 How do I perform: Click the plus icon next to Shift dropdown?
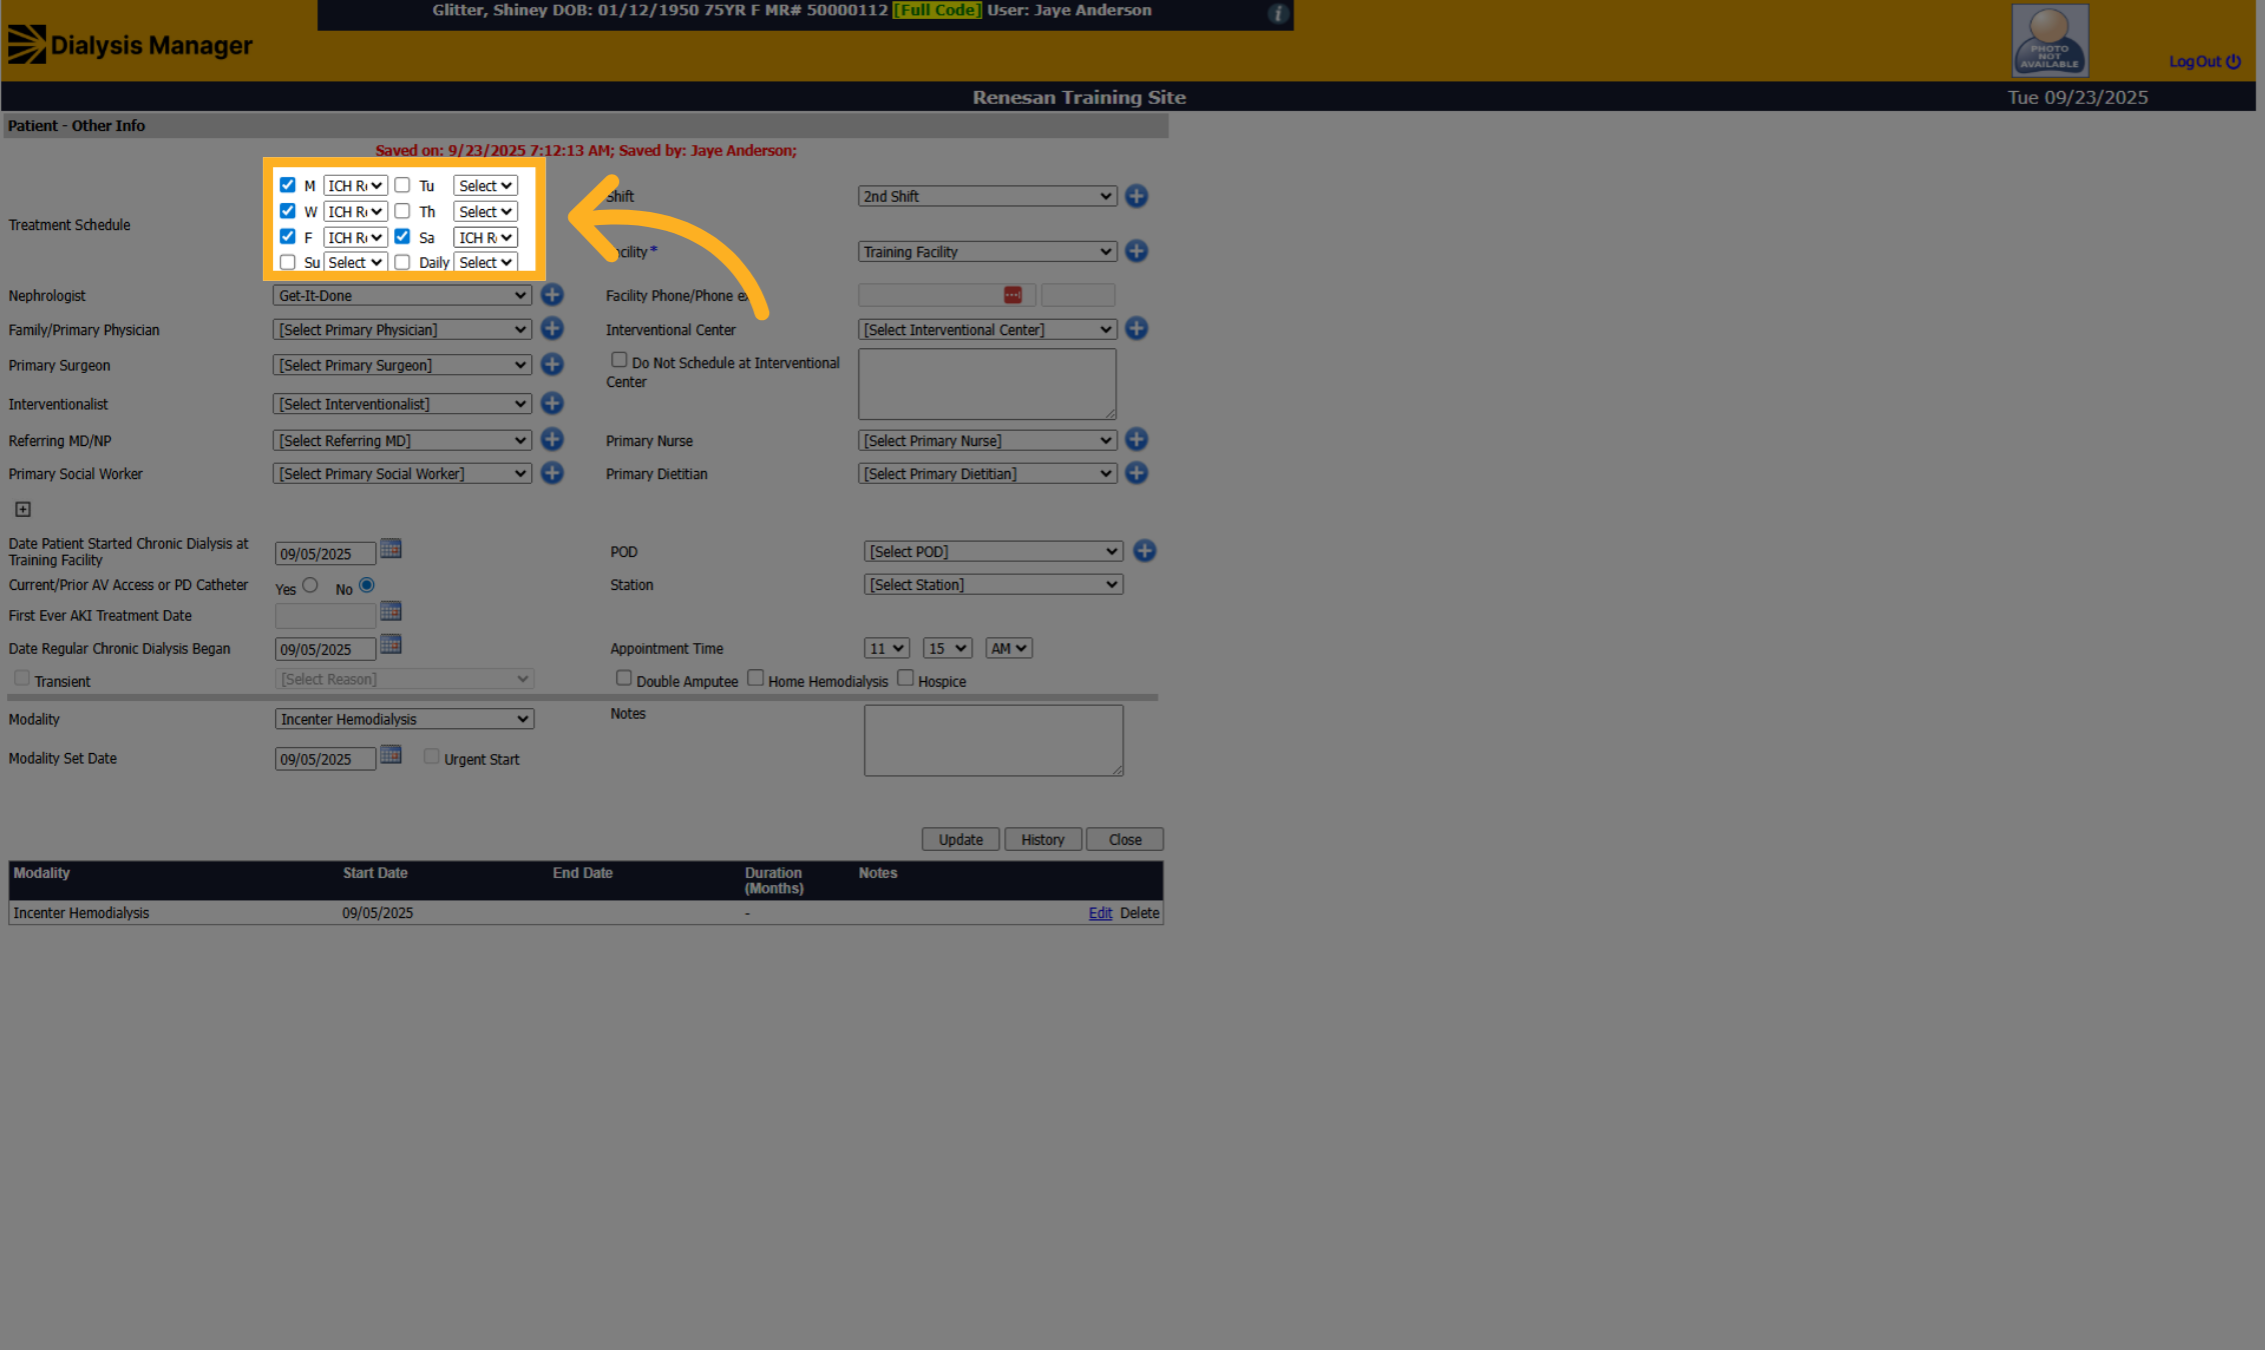[x=1136, y=196]
